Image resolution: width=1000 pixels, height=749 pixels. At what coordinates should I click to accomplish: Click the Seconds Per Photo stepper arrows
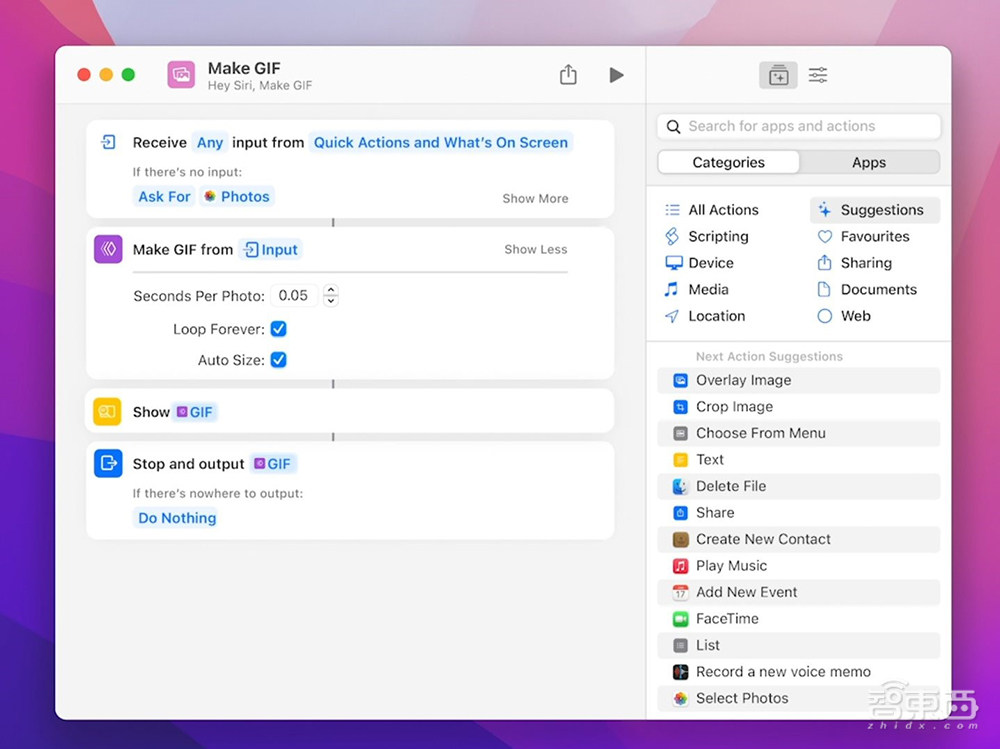click(x=331, y=296)
